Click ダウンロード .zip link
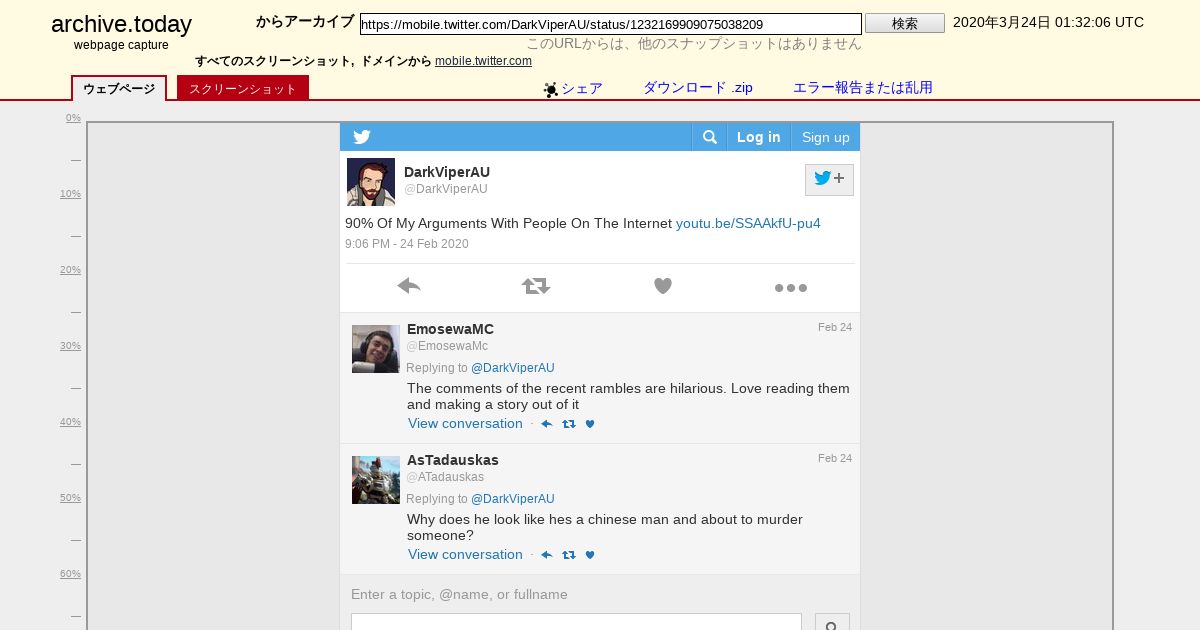Screen dimensions: 1200x630 [x=698, y=88]
